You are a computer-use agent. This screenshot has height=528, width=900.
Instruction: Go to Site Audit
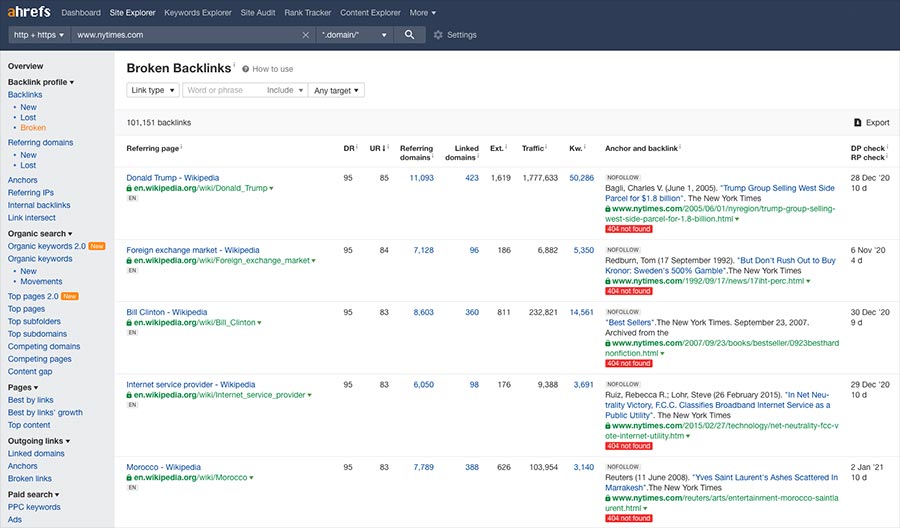tap(258, 13)
